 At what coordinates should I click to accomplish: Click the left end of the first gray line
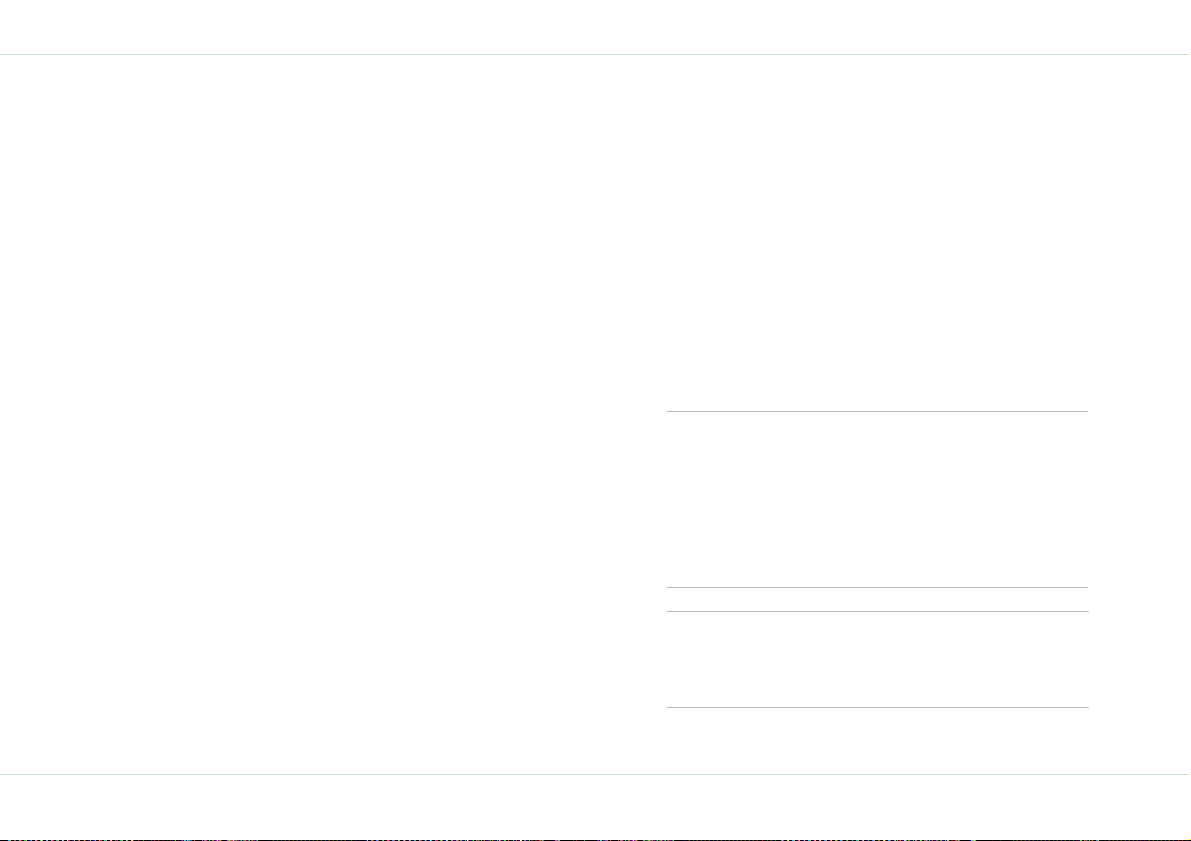669,412
